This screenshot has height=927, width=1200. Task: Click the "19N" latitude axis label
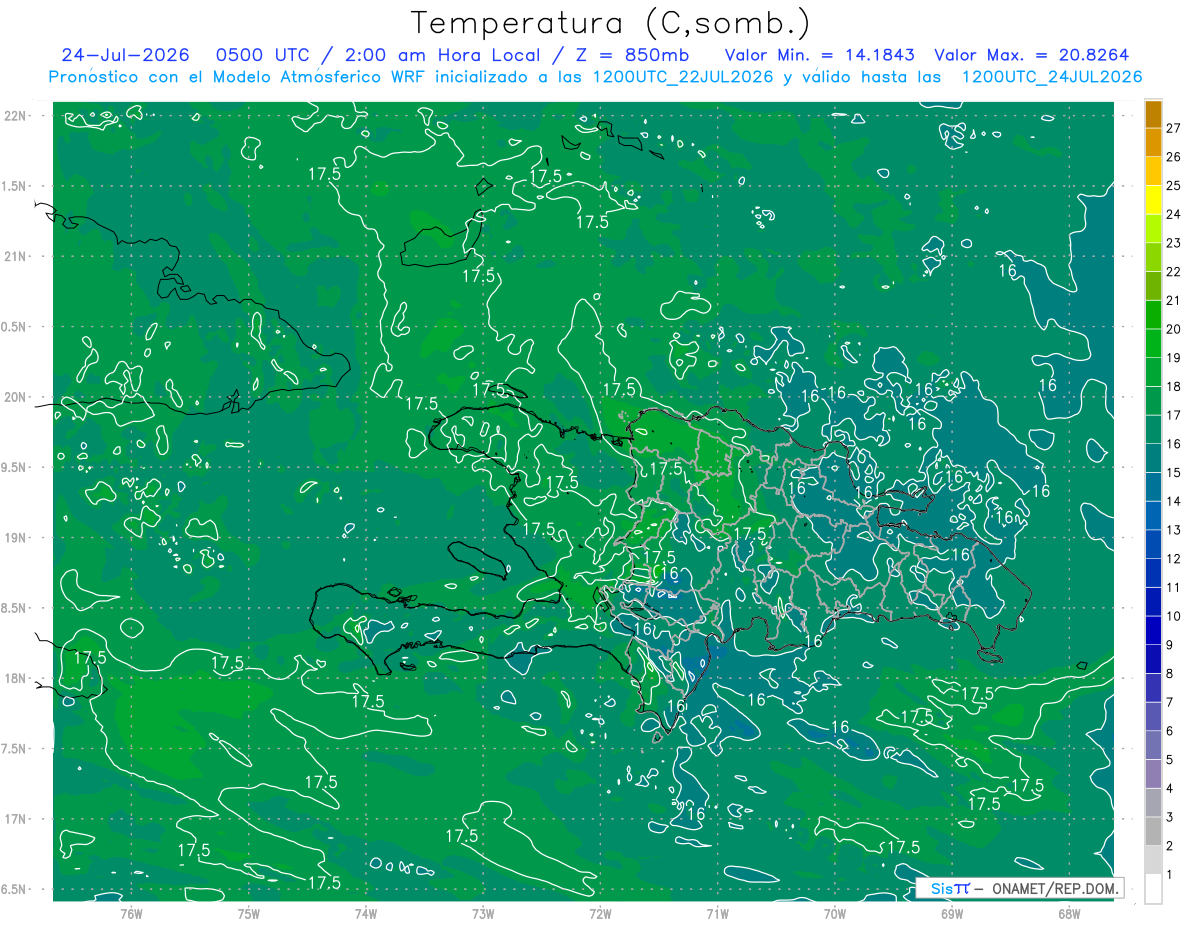pyautogui.click(x=17, y=538)
